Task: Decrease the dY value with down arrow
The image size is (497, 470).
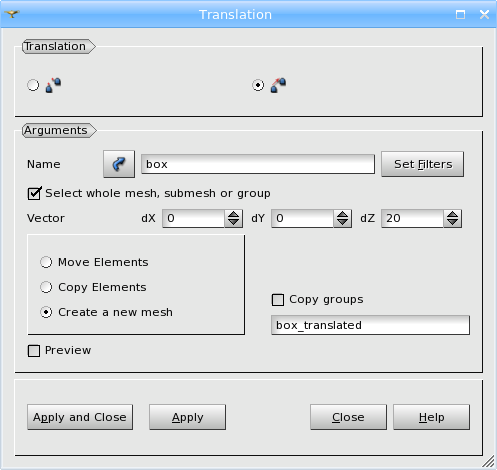Action: point(342,223)
